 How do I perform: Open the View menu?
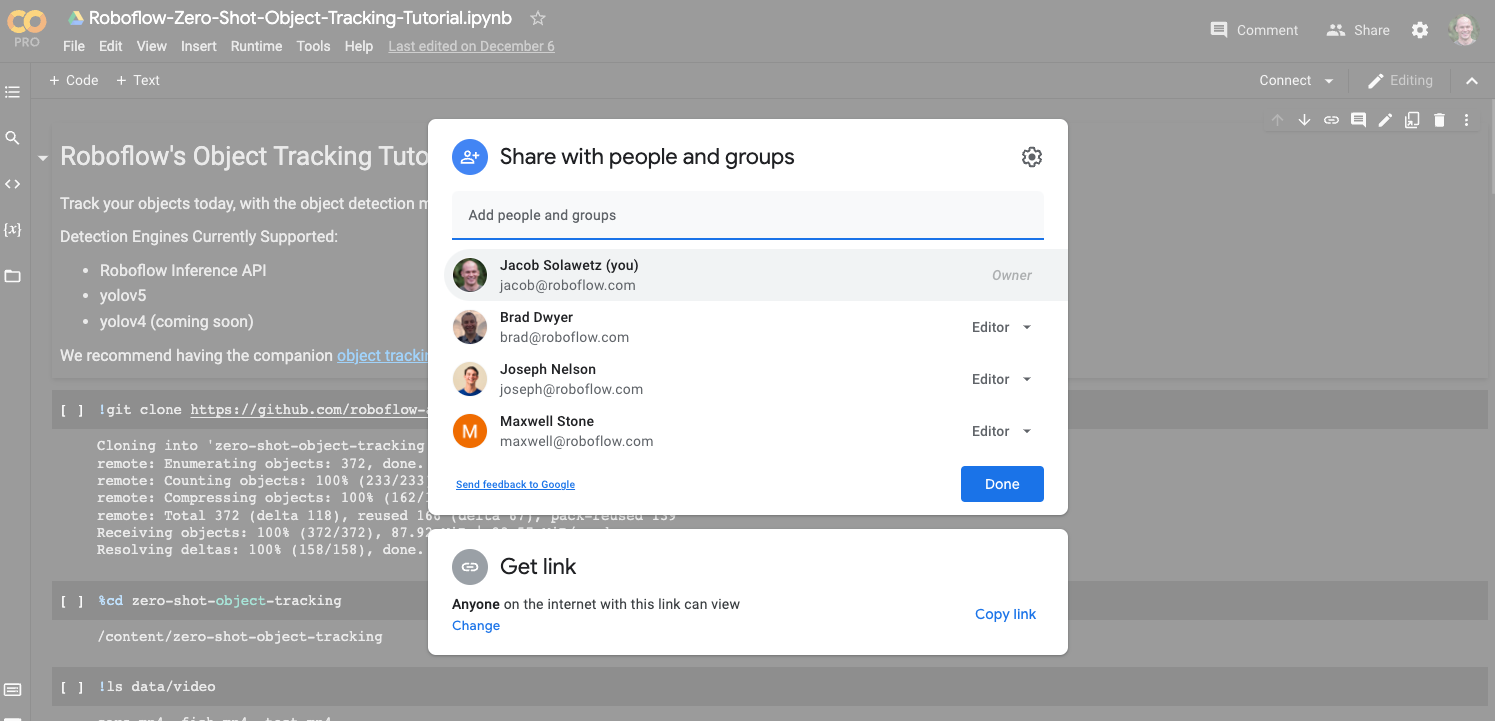coord(152,46)
